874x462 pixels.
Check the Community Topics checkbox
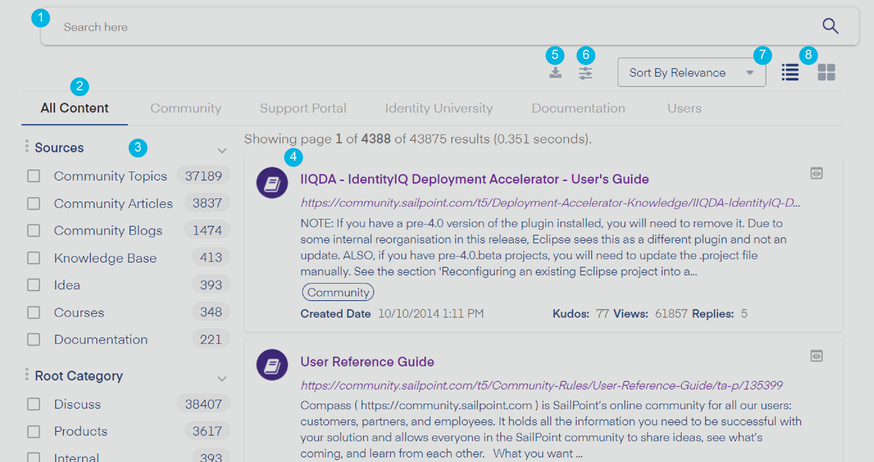[x=34, y=176]
